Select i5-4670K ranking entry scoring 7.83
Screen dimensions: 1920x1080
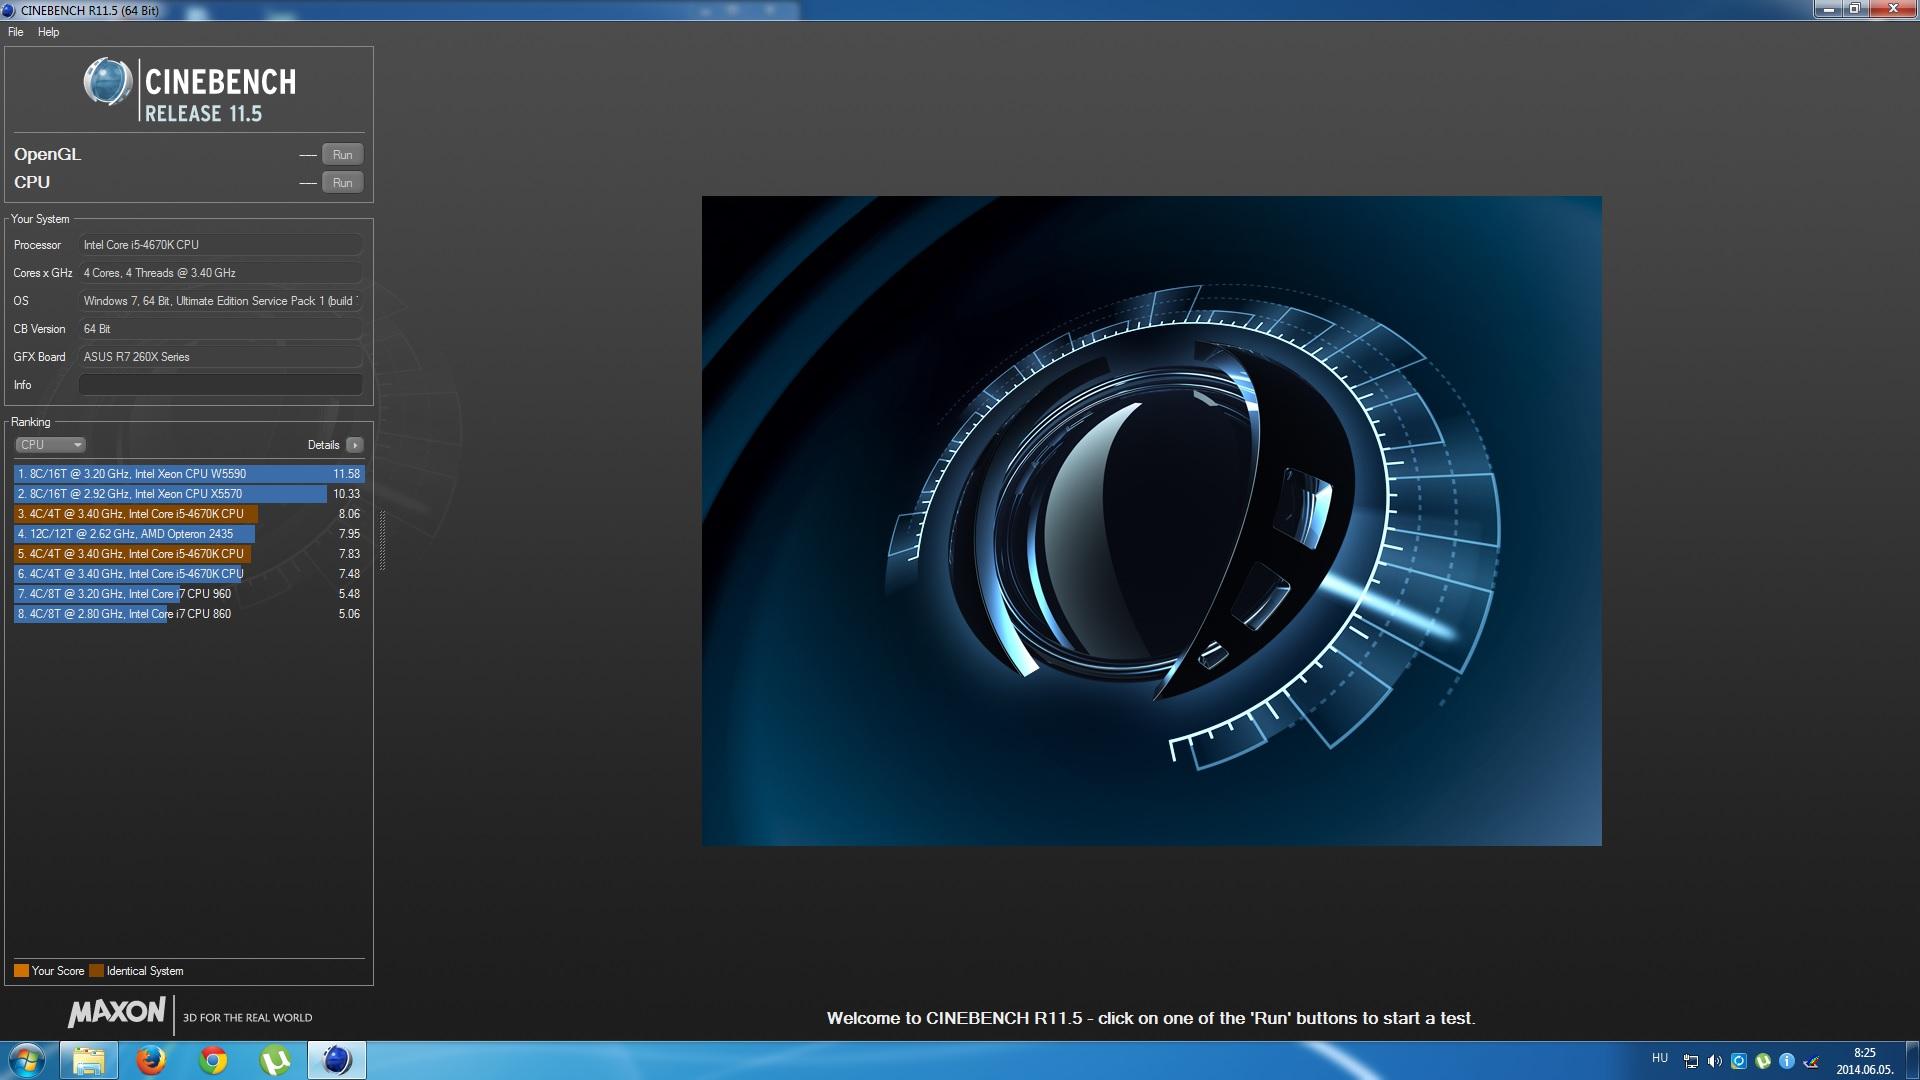(x=189, y=554)
